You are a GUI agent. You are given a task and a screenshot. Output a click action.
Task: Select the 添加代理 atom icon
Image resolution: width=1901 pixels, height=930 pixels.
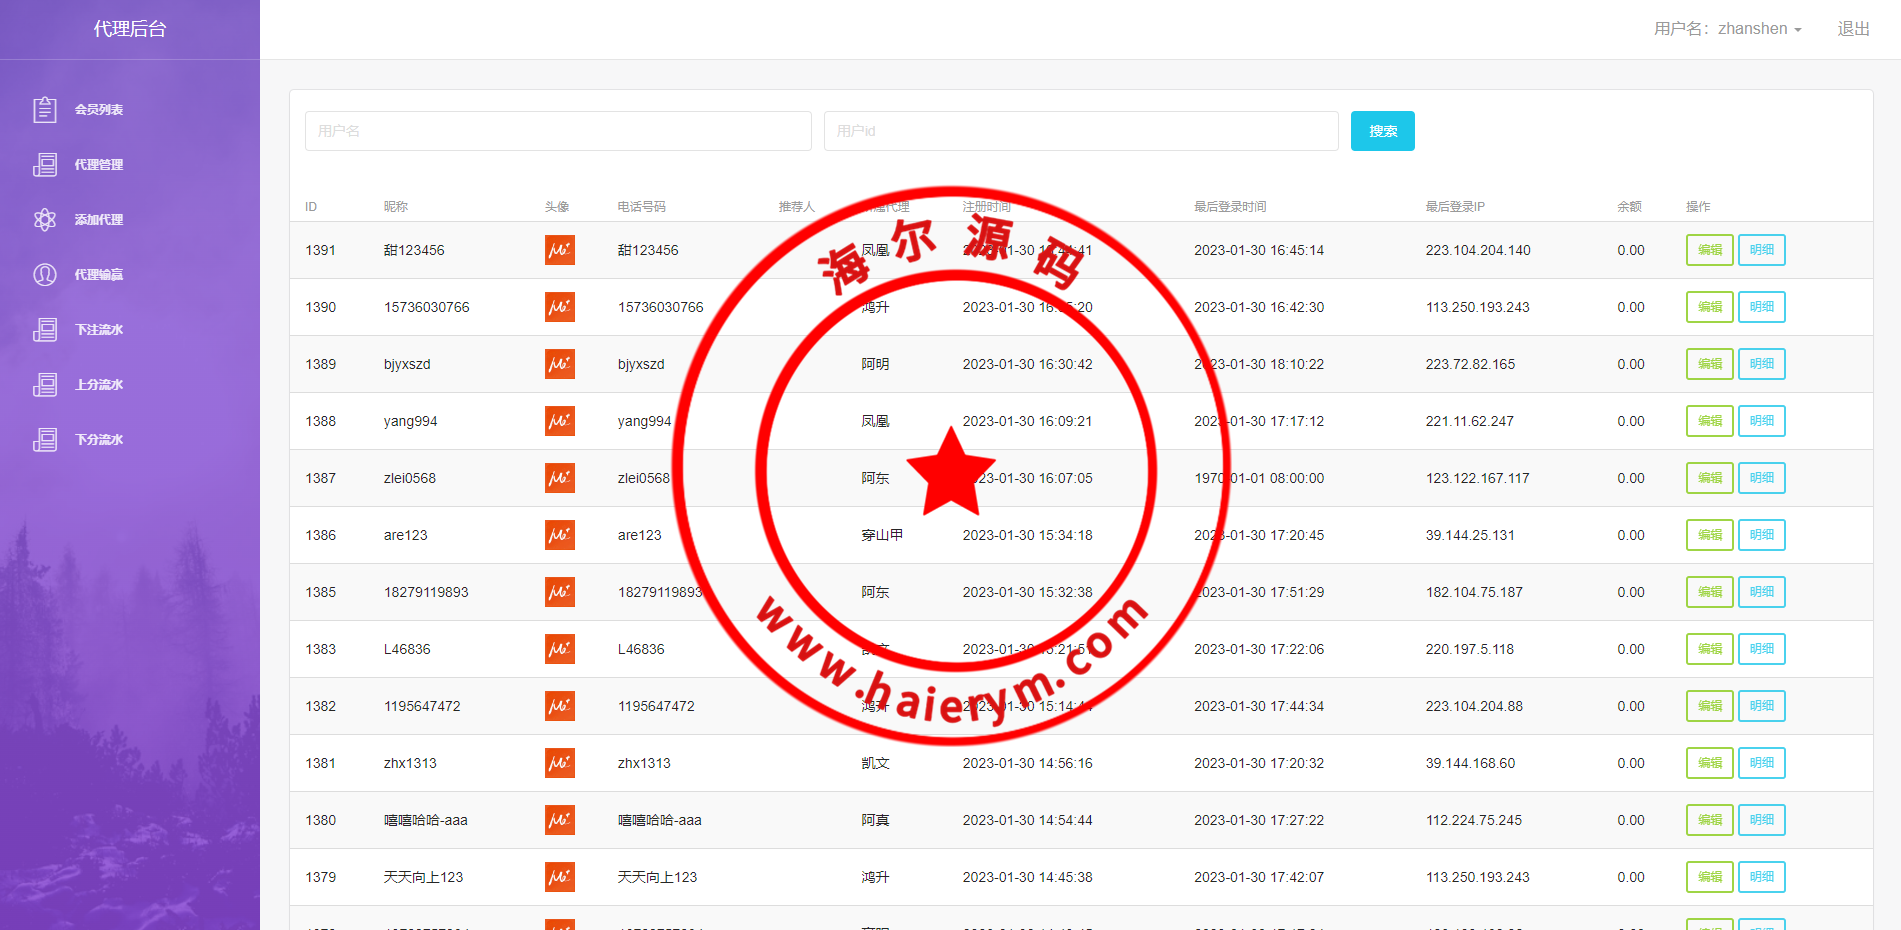45,219
